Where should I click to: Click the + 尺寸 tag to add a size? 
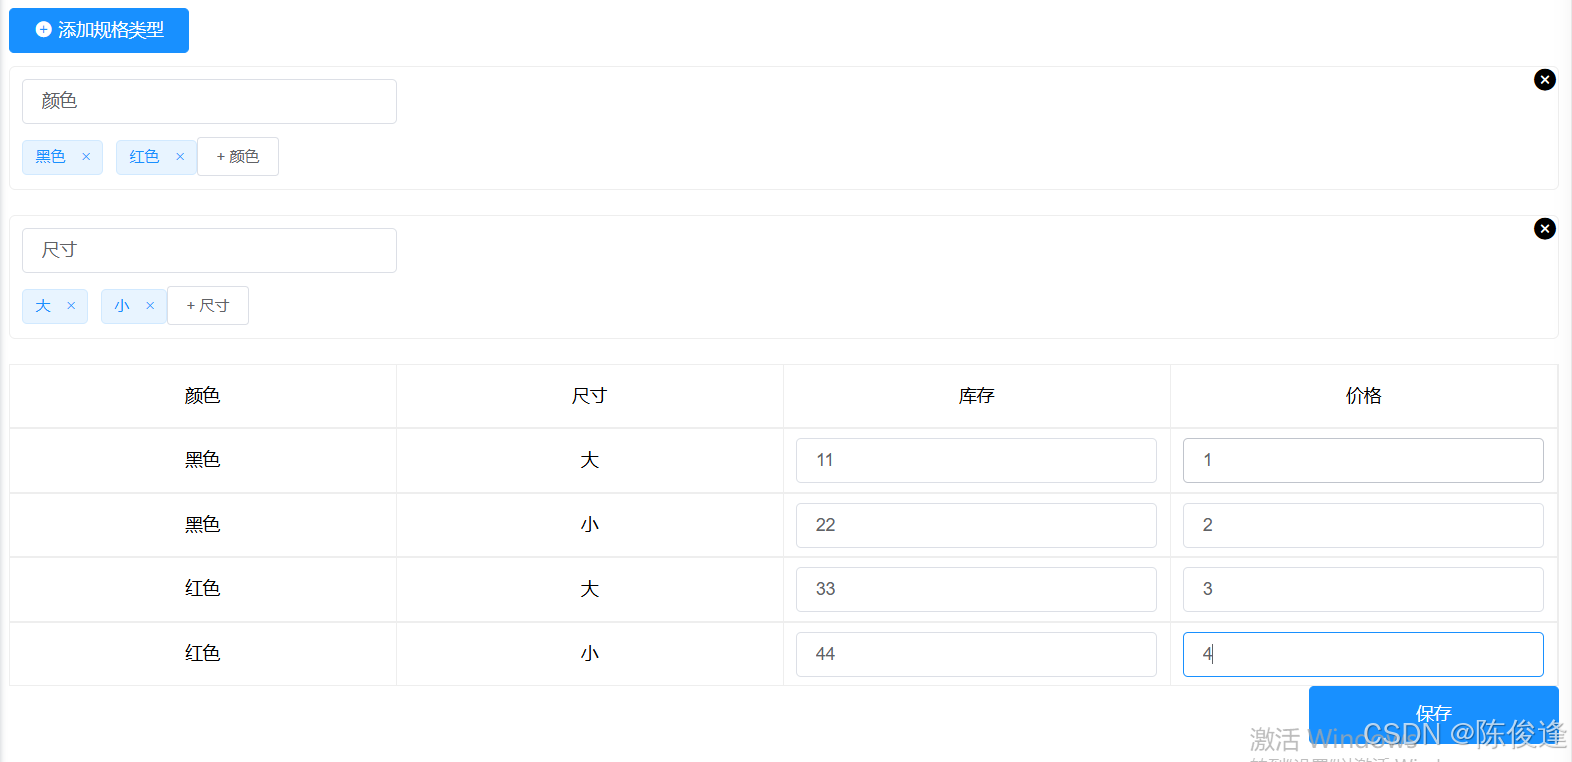coord(207,306)
